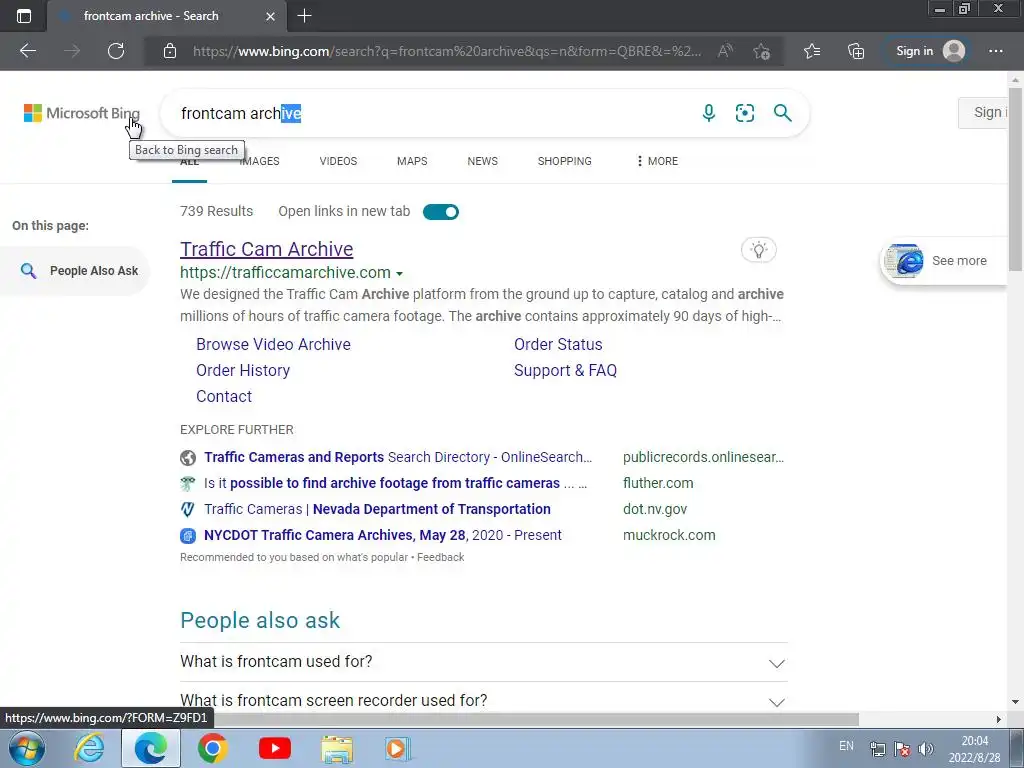Open NYCDOT Traffic Camera Archives link
The width and height of the screenshot is (1024, 768).
[383, 536]
